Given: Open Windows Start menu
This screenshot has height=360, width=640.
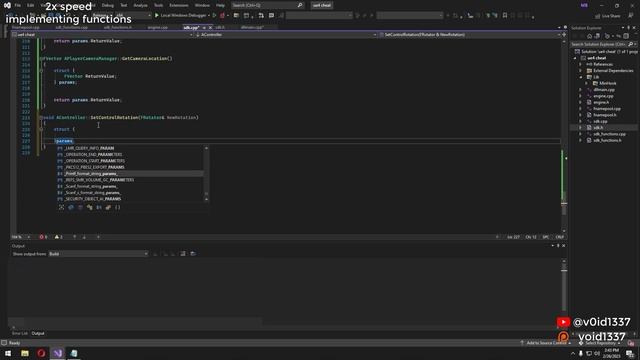Looking at the screenshot, I should point(8,353).
